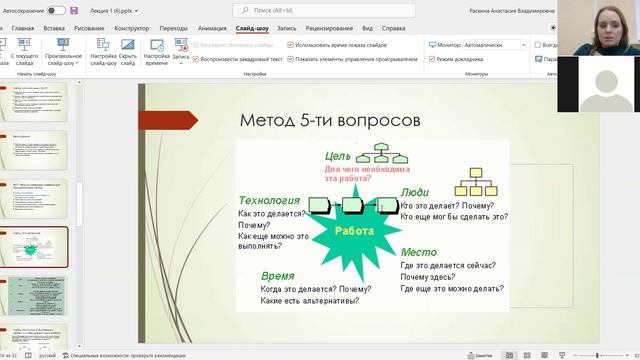The height and width of the screenshot is (360, 640).
Task: Open the Вставка tab
Action: click(54, 28)
